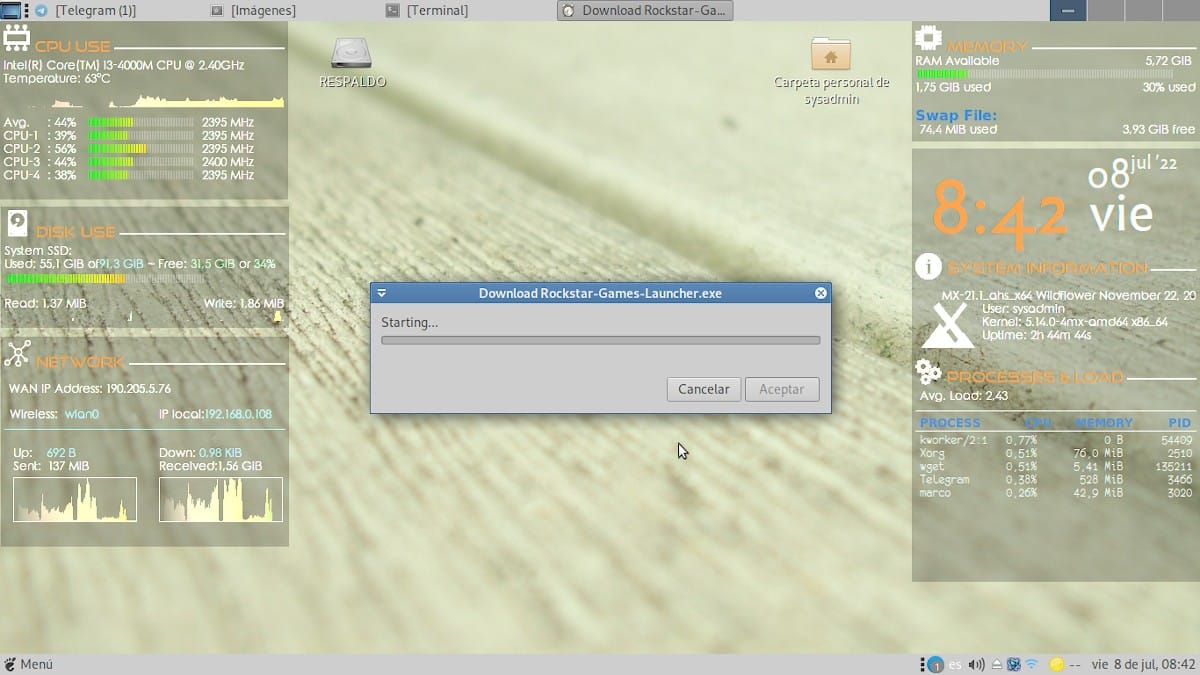Click the 'kworker/2:1' process row
This screenshot has width=1200, height=675.
coord(1056,440)
